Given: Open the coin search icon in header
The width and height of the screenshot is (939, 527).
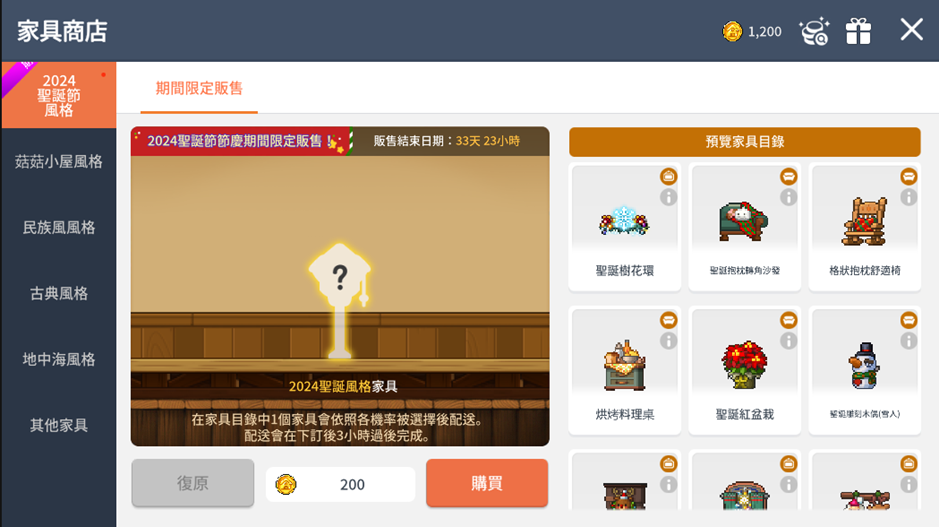Looking at the screenshot, I should click(x=814, y=31).
